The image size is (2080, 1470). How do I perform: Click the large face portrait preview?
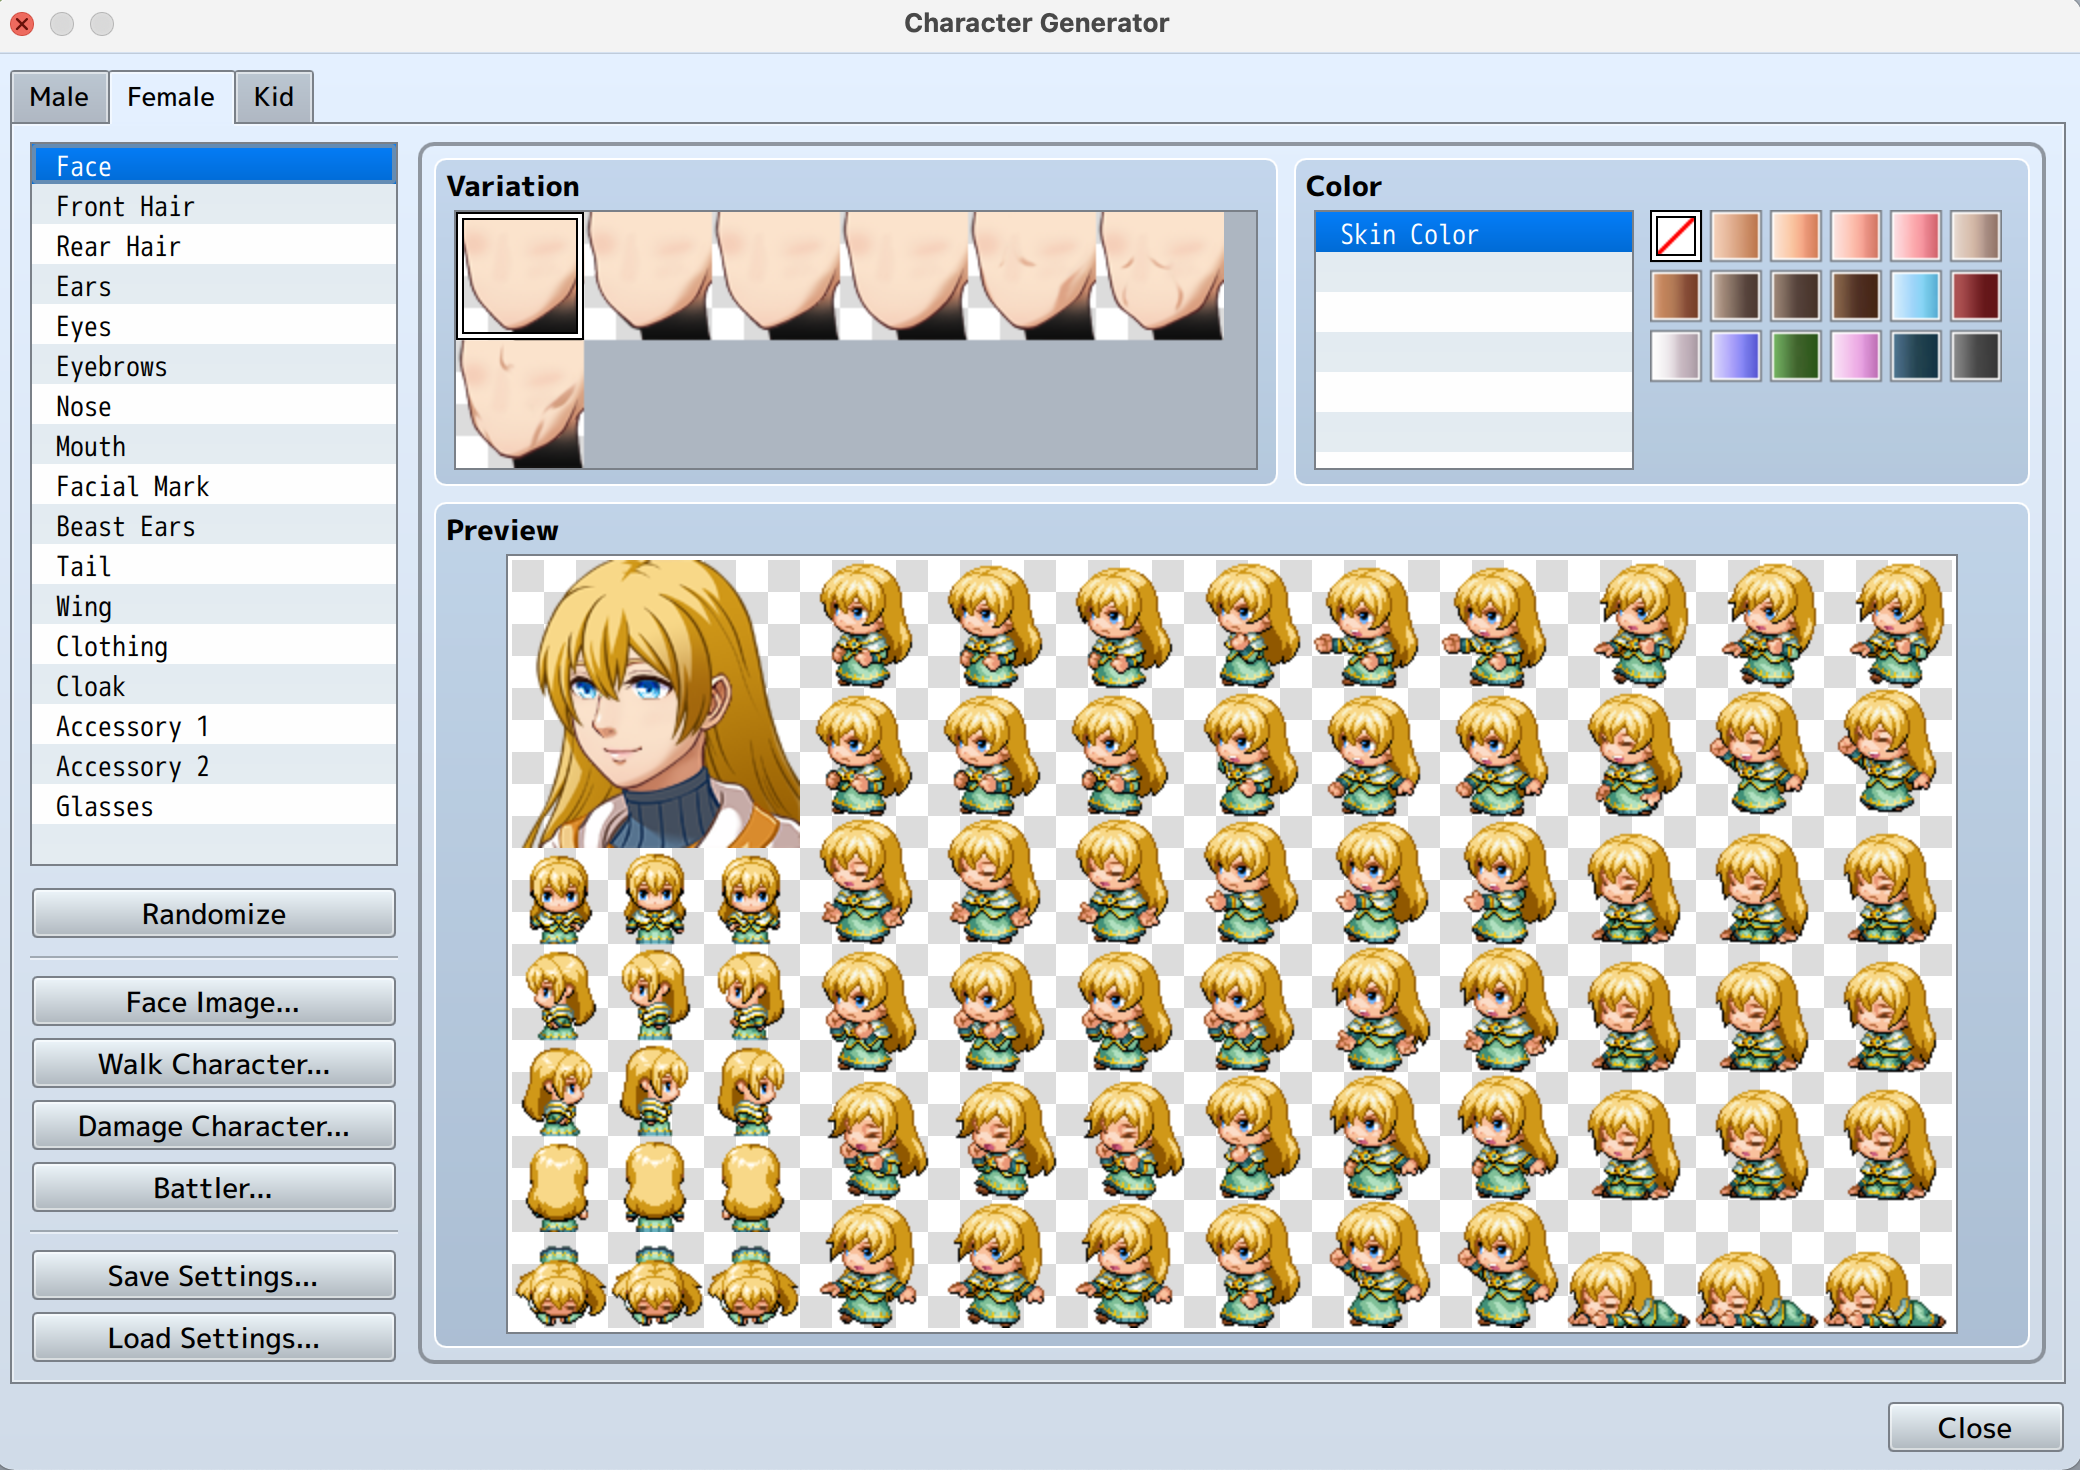click(x=655, y=703)
